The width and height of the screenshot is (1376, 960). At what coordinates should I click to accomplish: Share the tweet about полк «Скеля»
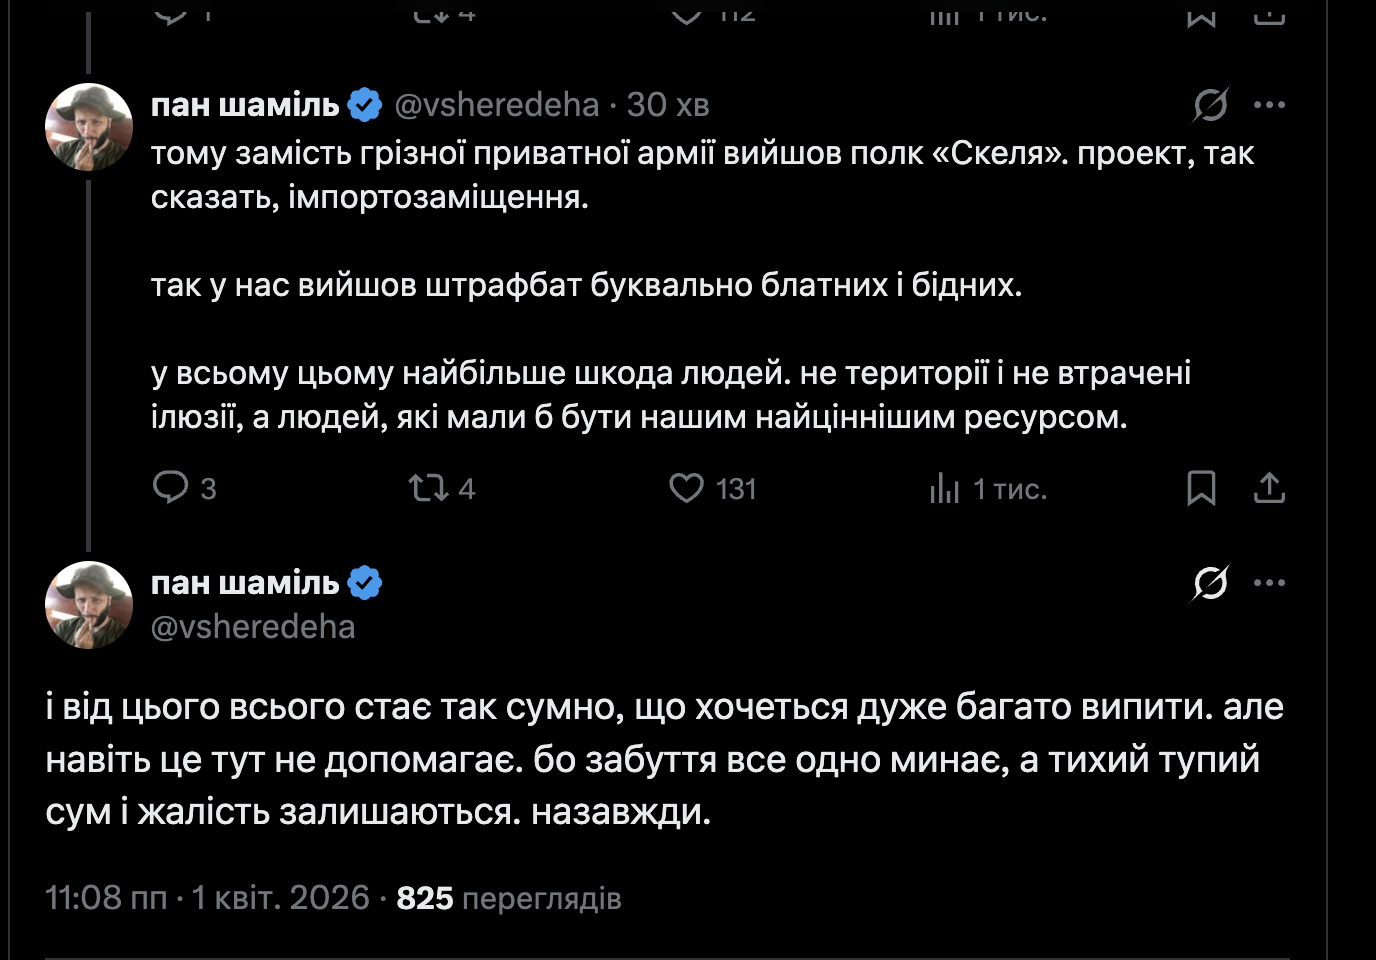(x=1269, y=488)
